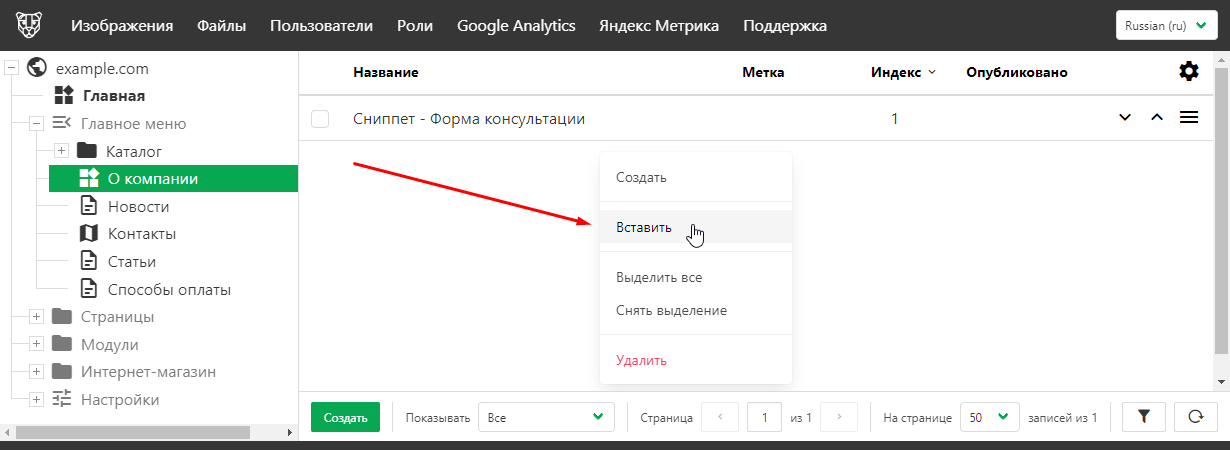Open Яндекс Метрика in the top navigation
Screen dimensions: 1230x450
point(658,26)
